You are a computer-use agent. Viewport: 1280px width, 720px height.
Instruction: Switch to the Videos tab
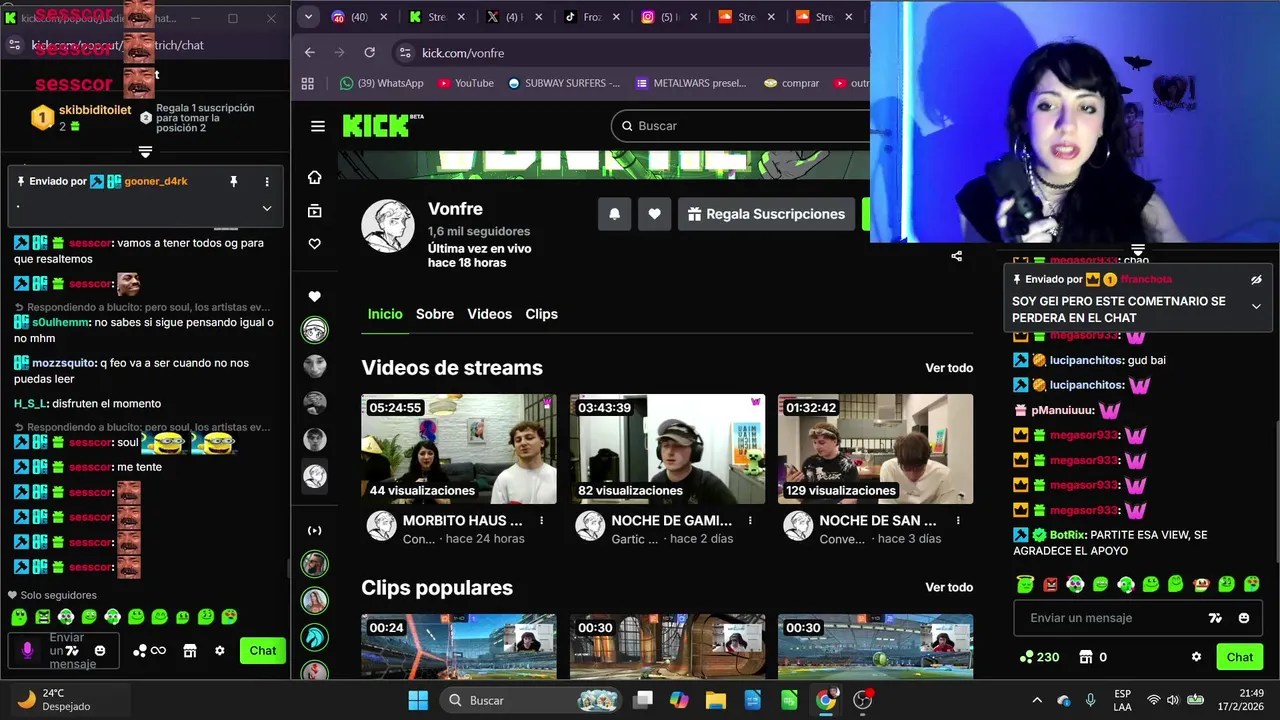pos(490,314)
